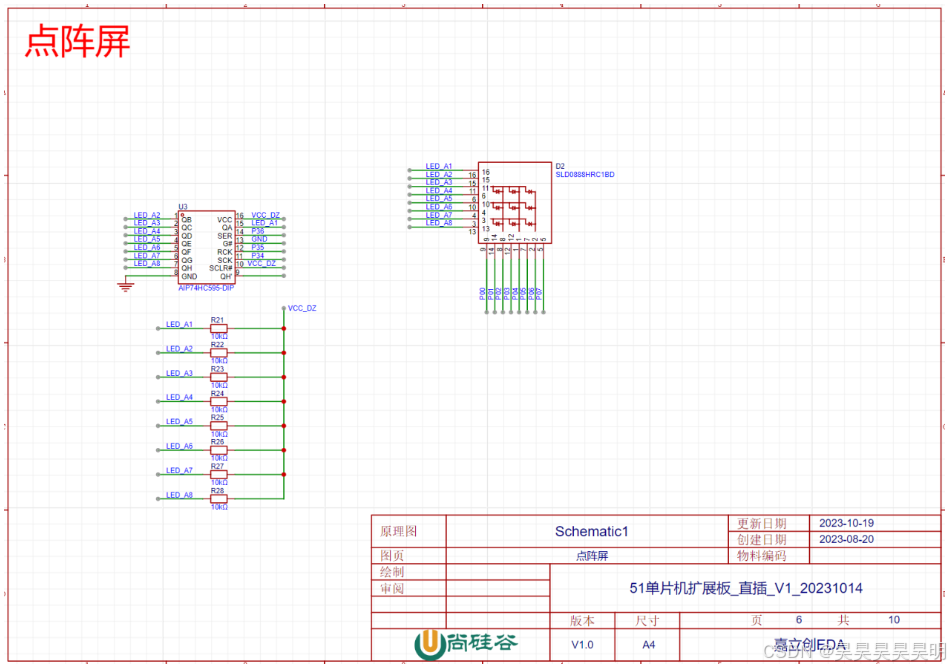This screenshot has width=951, height=669.
Task: Click update date 2023-10-19
Action: 846,523
